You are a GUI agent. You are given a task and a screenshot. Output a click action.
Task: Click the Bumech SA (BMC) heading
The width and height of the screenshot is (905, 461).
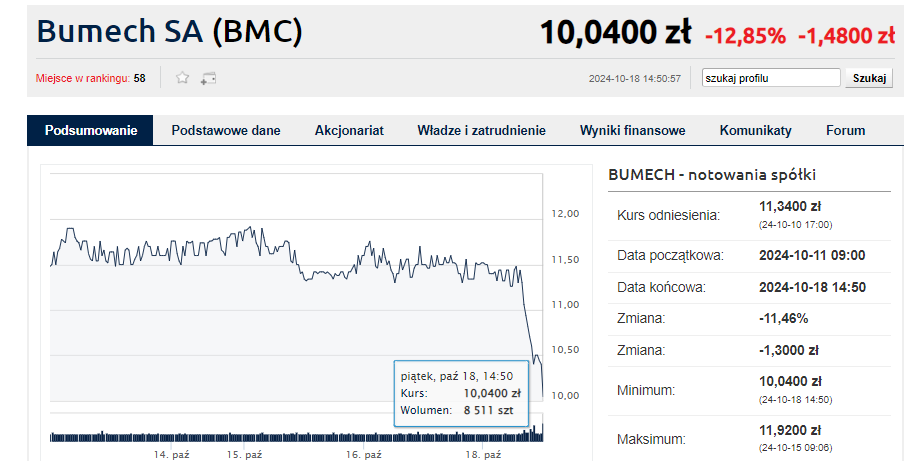170,32
